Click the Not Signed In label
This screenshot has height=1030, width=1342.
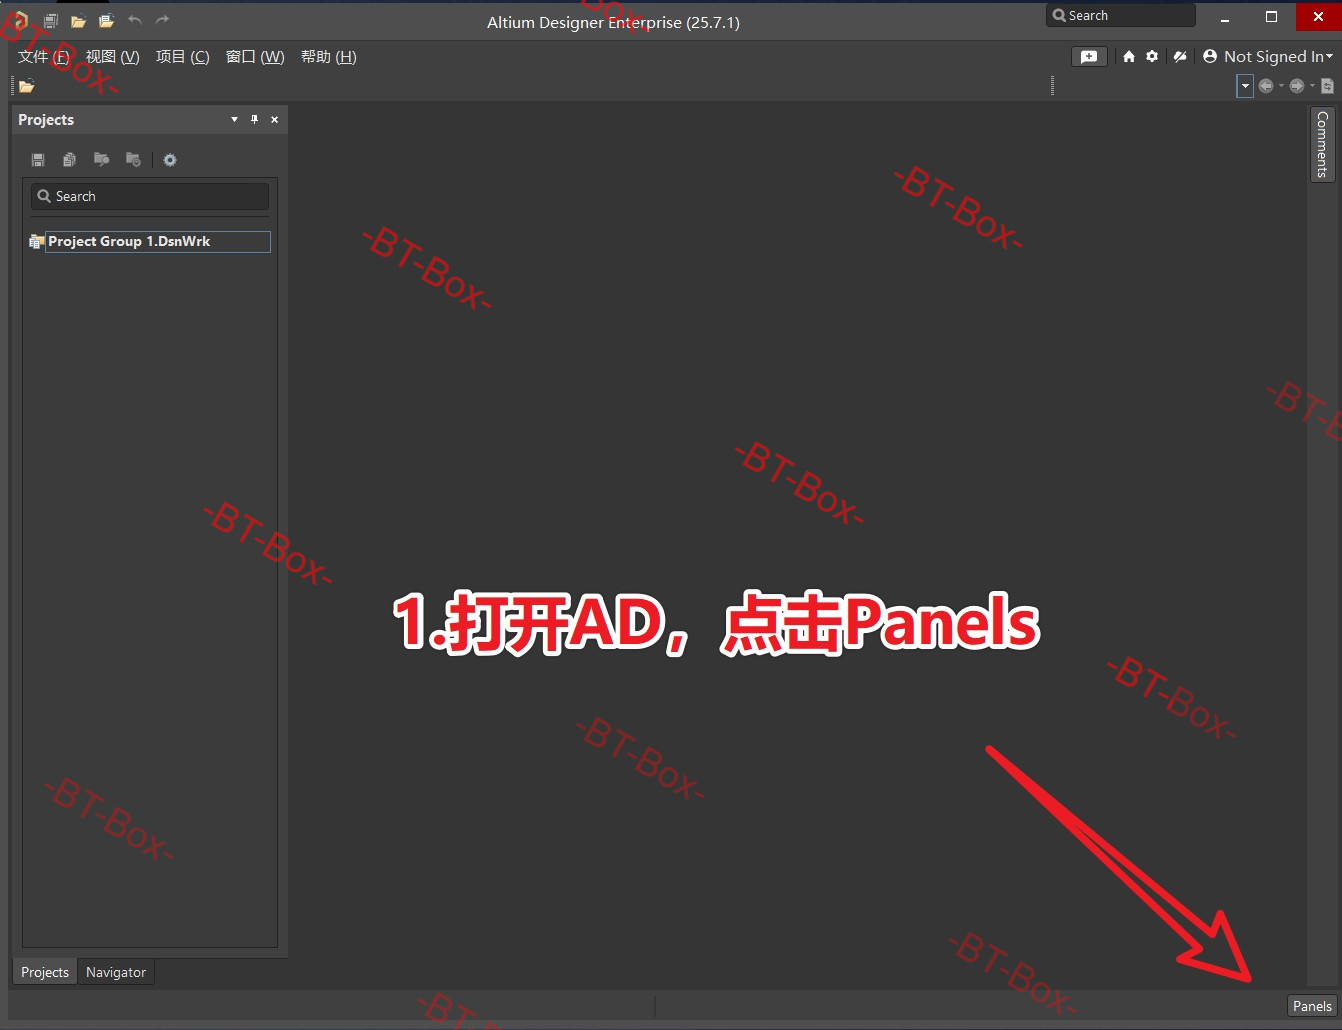tap(1274, 57)
